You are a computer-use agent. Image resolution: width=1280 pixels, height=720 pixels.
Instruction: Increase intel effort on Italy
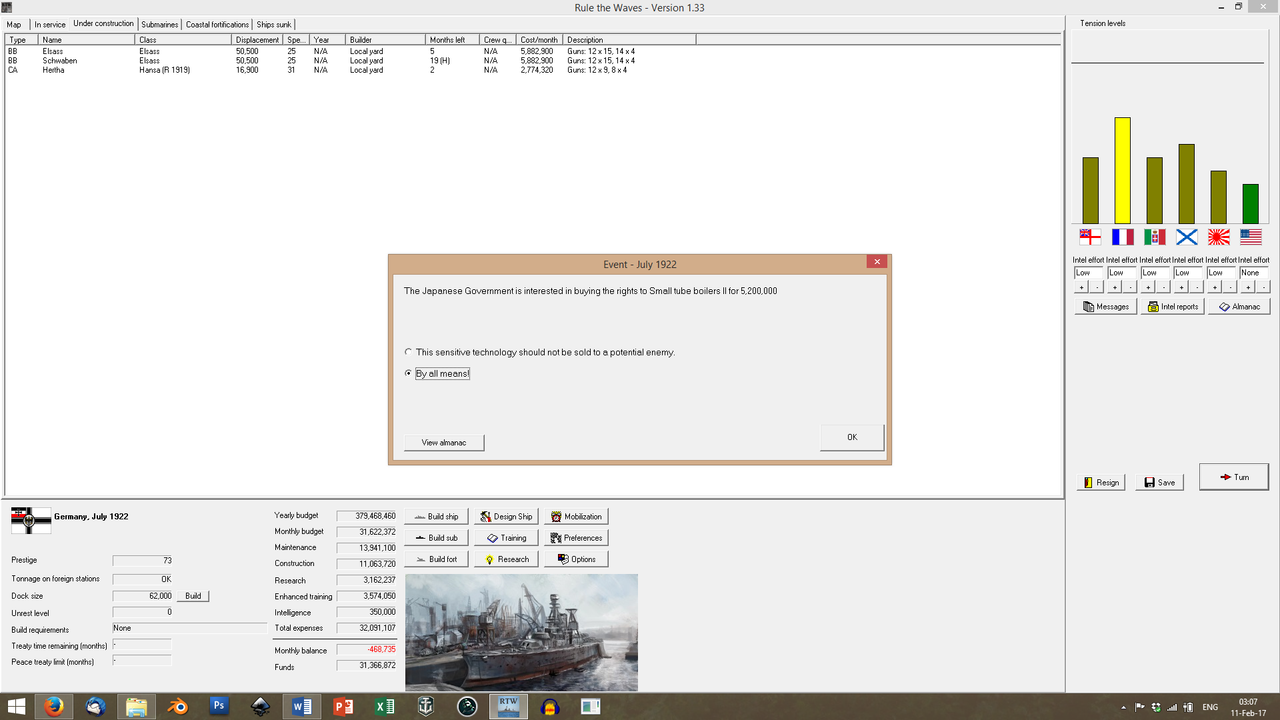1148,287
